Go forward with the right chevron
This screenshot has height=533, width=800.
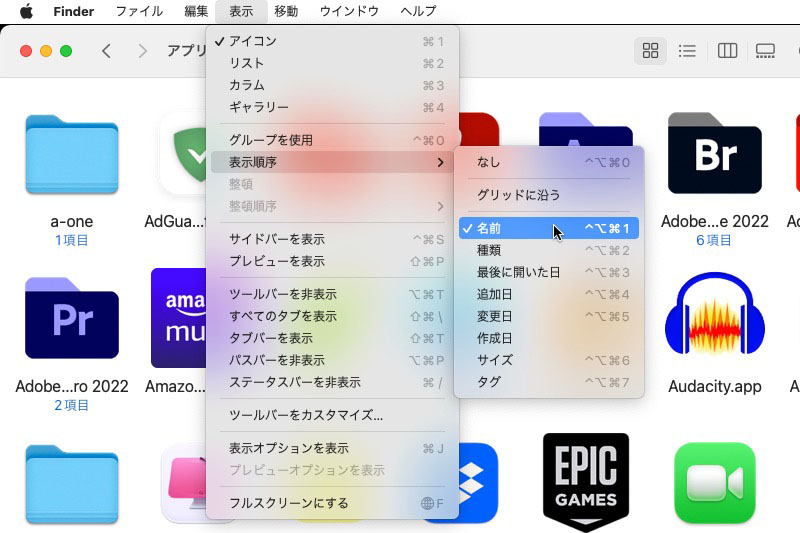pos(142,51)
